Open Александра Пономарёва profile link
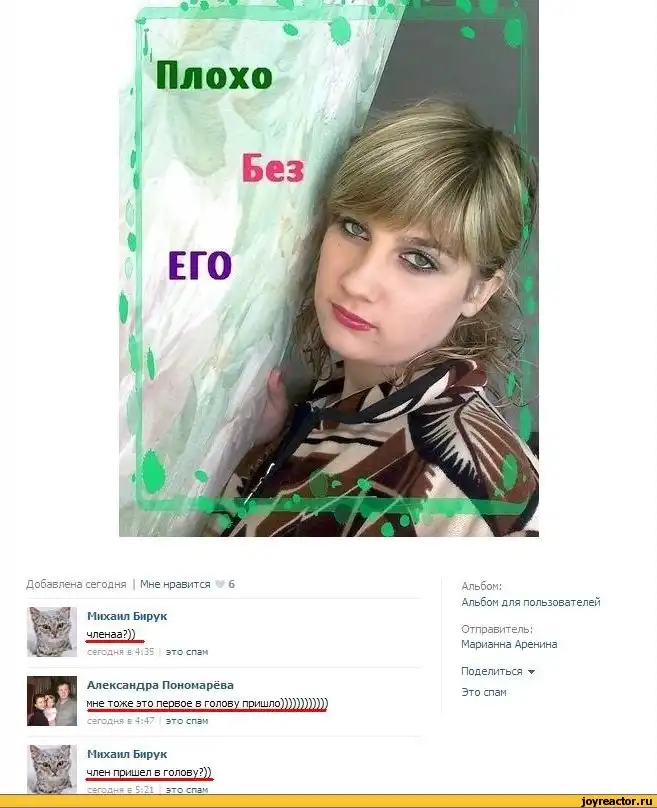657x808 pixels. [x=160, y=685]
